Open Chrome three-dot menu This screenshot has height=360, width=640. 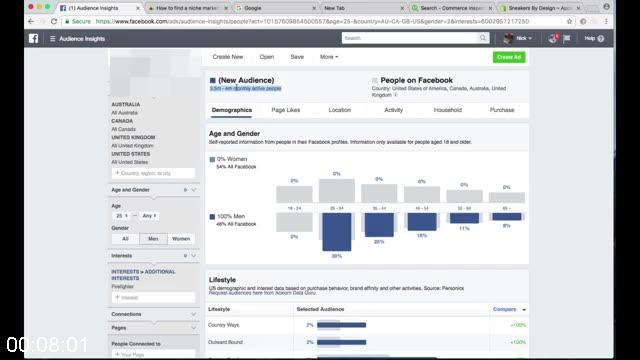pyautogui.click(x=606, y=21)
